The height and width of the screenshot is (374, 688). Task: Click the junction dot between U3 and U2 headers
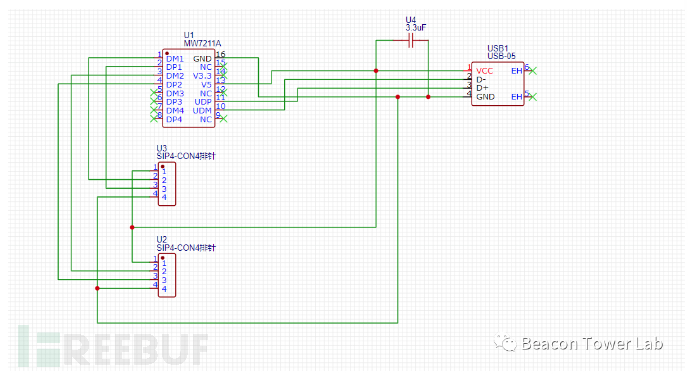[x=132, y=227]
